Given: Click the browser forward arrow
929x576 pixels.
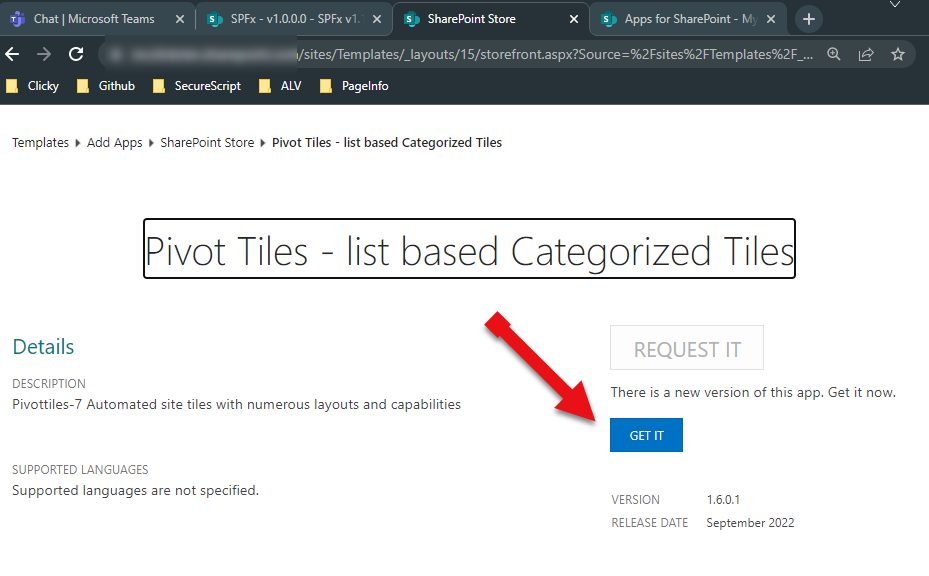Looking at the screenshot, I should point(44,55).
